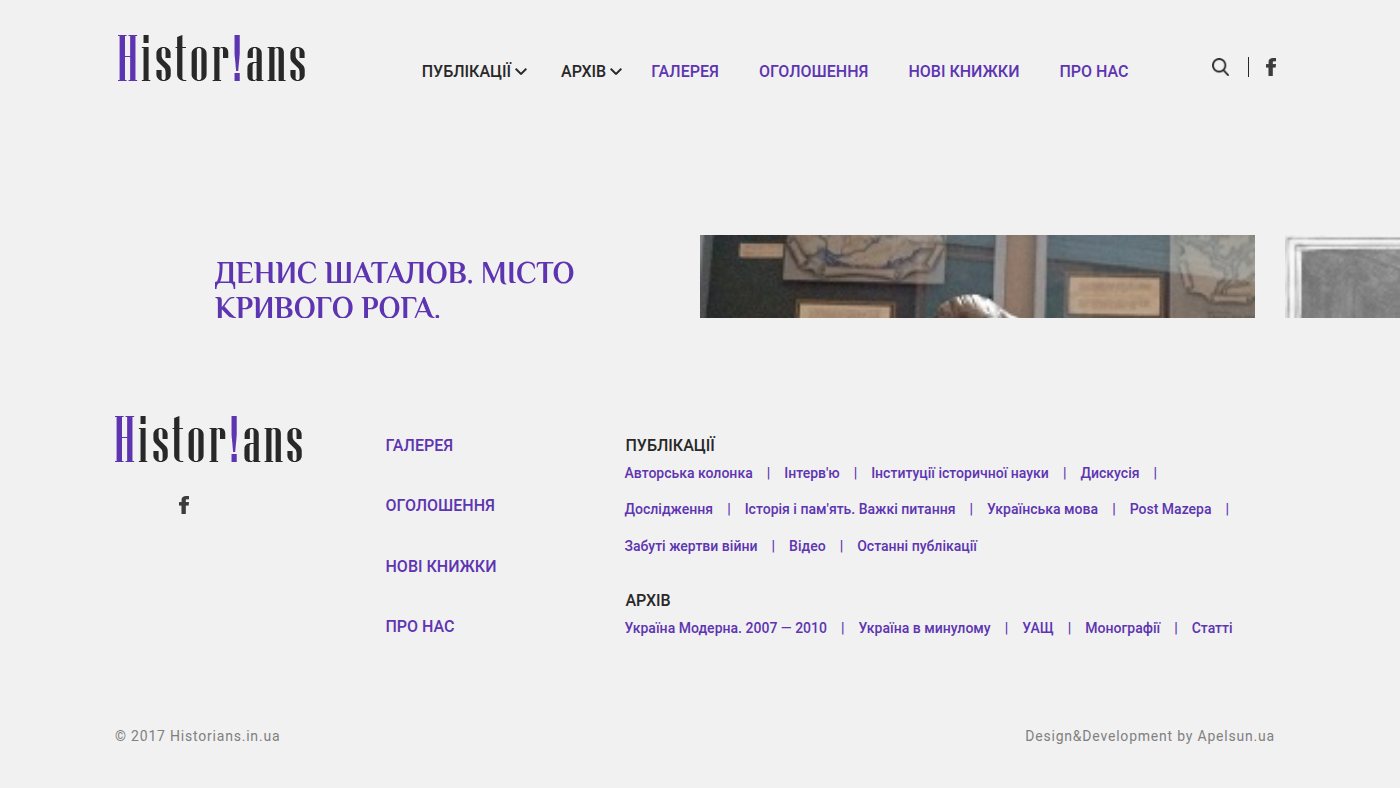Click the © 2017 Historians.in.ua text
Viewport: 1400px width, 788px height.
click(x=197, y=736)
